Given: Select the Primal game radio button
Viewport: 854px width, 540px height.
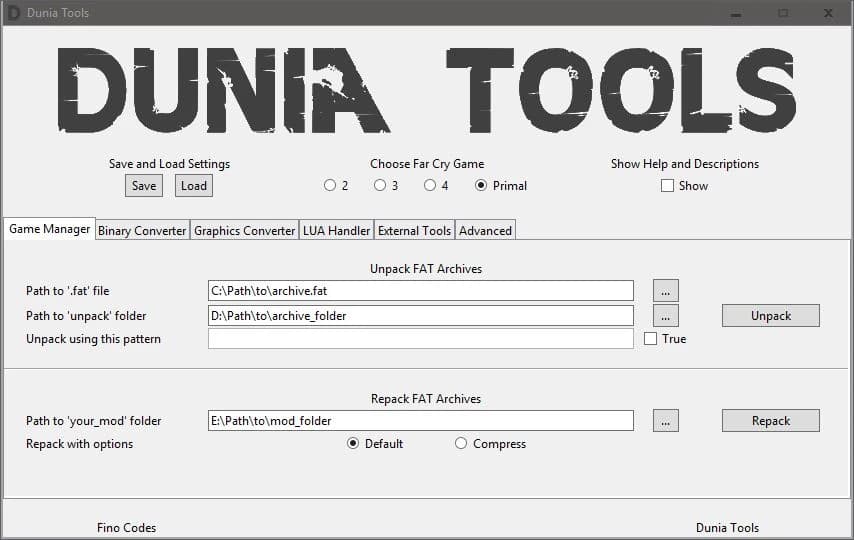Looking at the screenshot, I should tap(480, 185).
